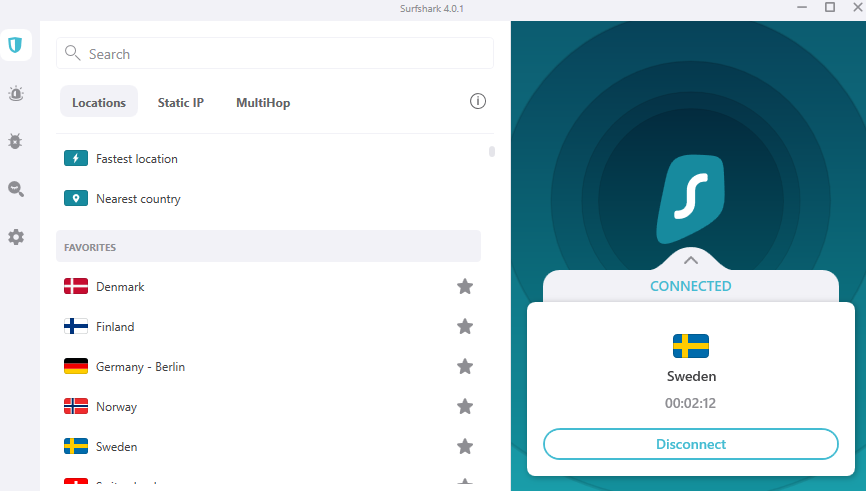The image size is (866, 491).
Task: Unstar Germany - Berlin favorite
Action: (x=465, y=366)
